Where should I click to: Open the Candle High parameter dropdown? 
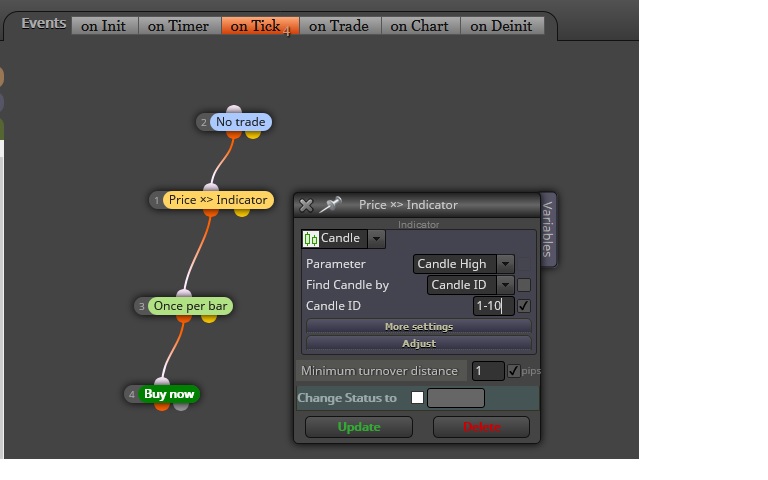(505, 264)
